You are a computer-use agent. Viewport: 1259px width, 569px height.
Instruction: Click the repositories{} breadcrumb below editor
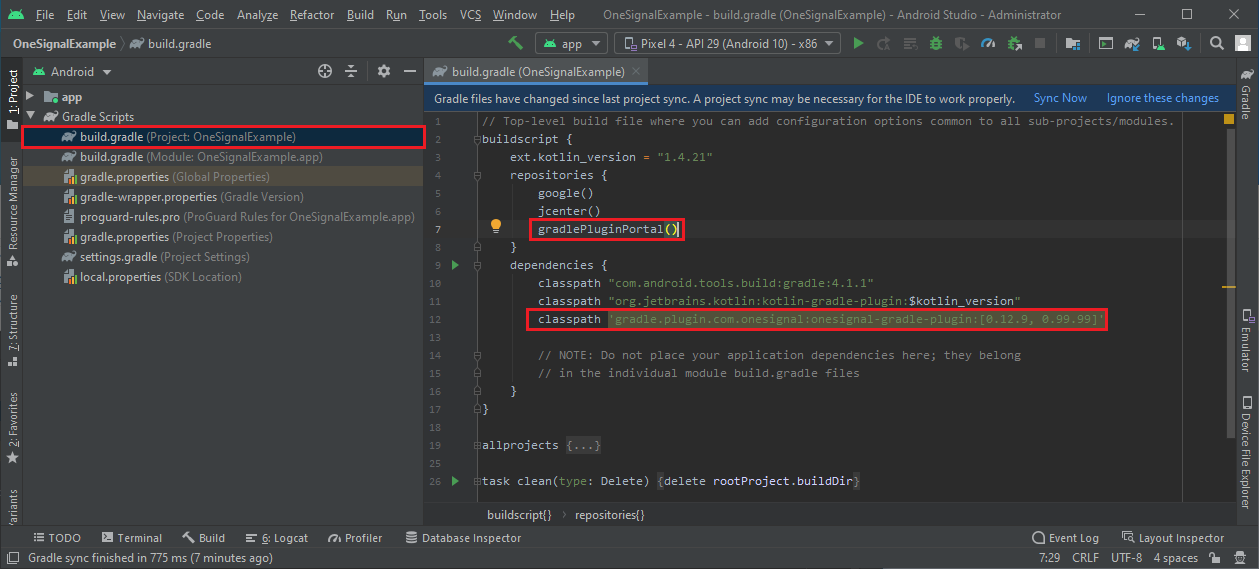tap(609, 515)
